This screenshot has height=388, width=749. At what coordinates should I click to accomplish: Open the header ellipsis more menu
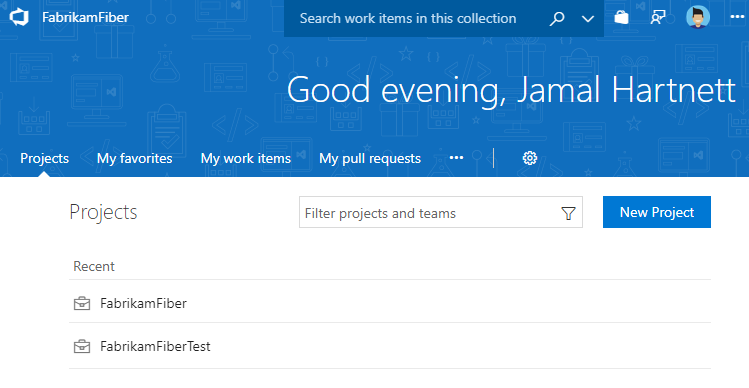[738, 17]
